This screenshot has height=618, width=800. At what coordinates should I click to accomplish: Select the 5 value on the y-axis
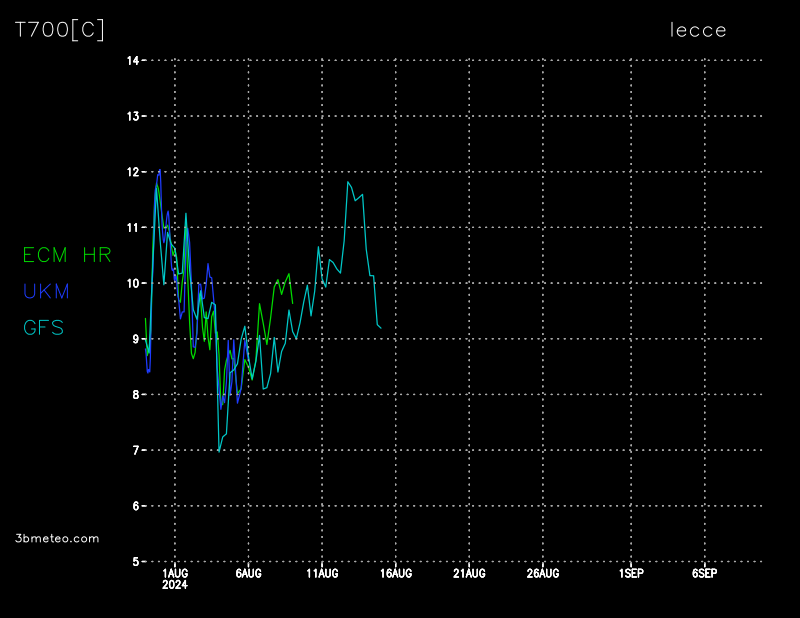click(135, 562)
